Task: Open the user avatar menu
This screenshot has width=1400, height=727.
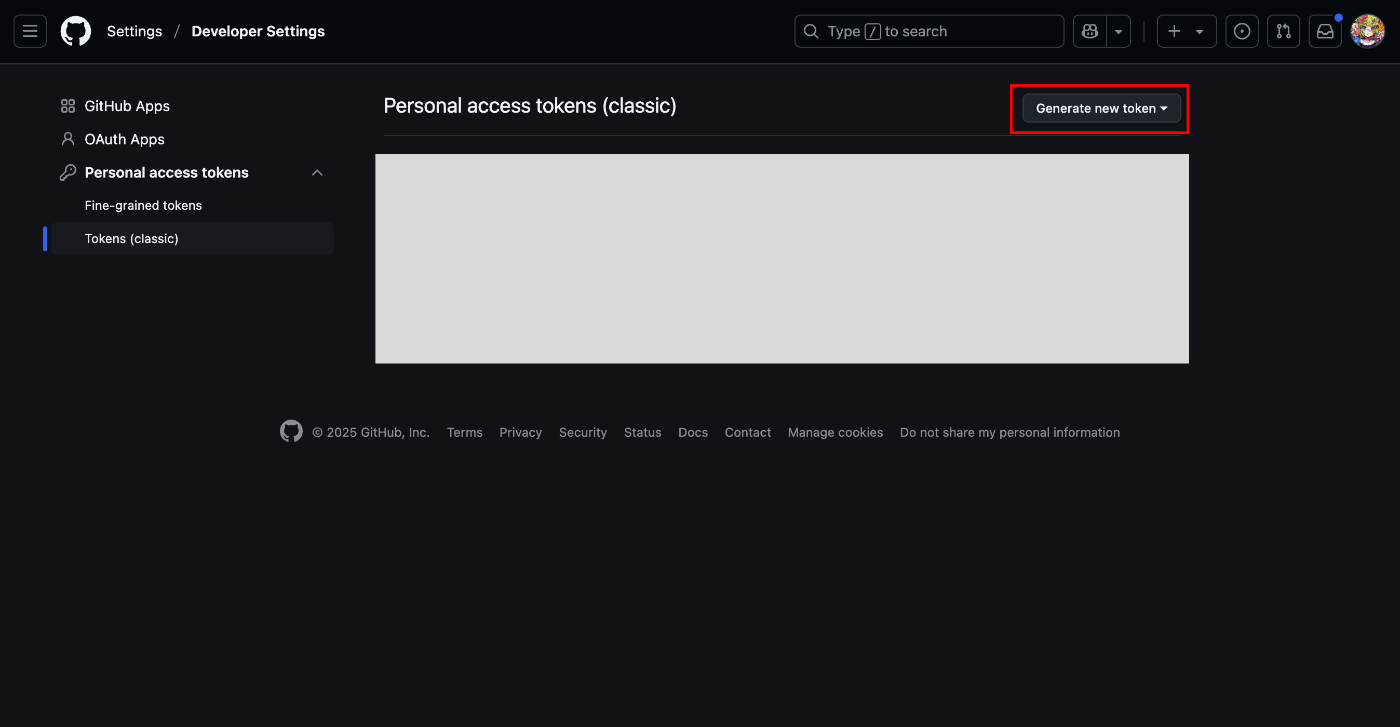Action: coord(1367,31)
